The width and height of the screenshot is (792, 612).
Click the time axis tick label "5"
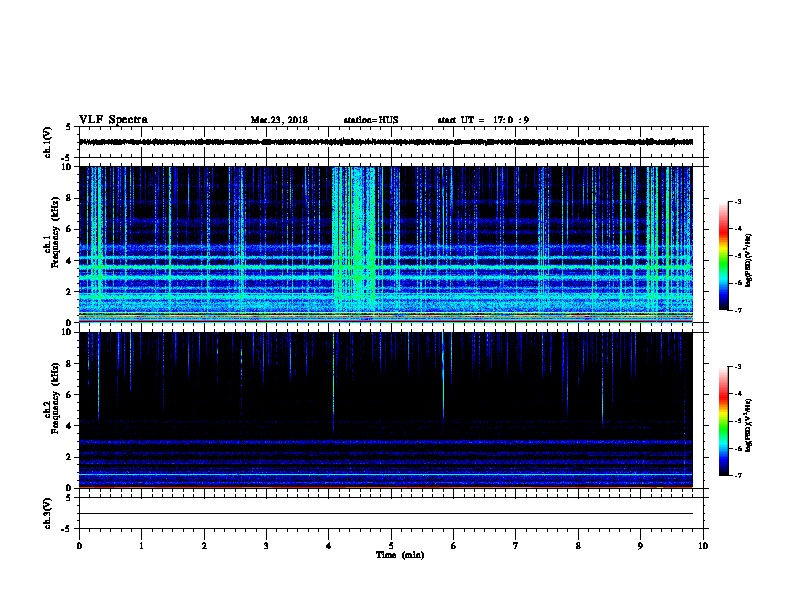tap(391, 546)
